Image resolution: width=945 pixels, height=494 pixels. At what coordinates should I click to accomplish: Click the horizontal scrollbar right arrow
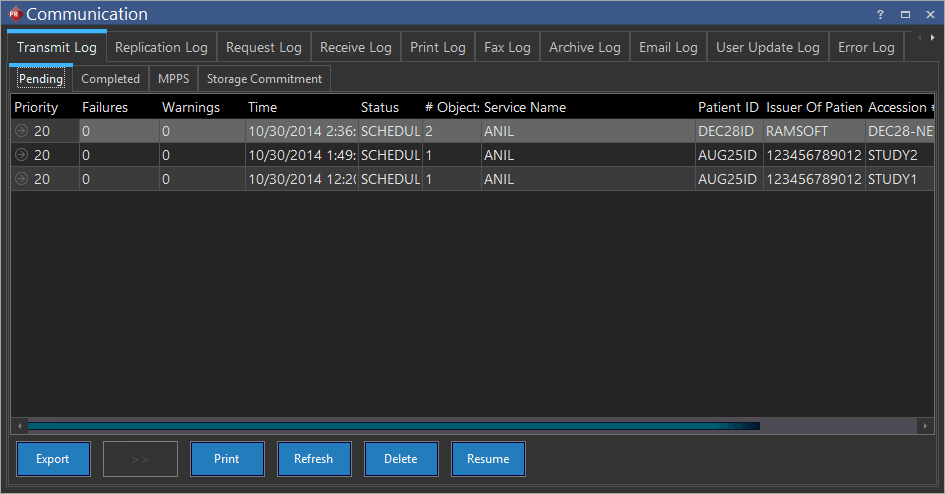[x=926, y=426]
